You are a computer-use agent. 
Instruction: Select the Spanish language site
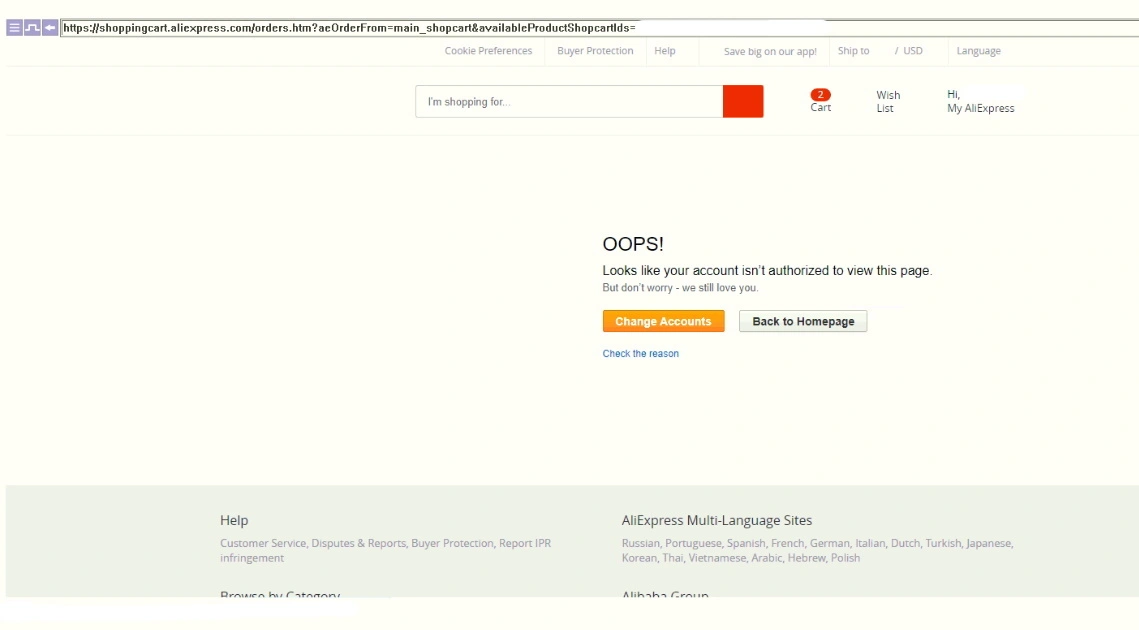pos(745,543)
